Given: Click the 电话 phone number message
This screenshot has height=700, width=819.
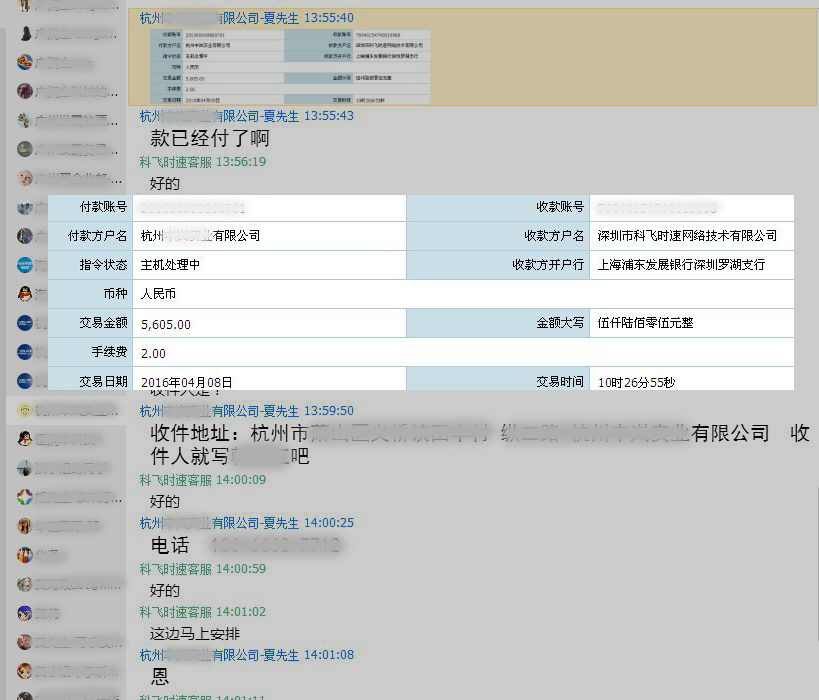Looking at the screenshot, I should [x=246, y=546].
